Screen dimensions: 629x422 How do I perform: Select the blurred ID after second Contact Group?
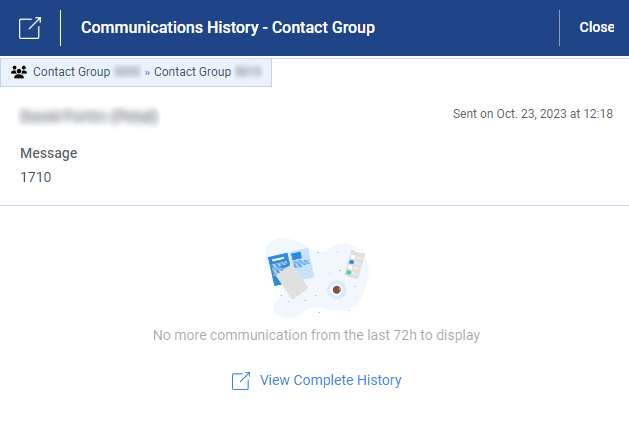pyautogui.click(x=248, y=72)
